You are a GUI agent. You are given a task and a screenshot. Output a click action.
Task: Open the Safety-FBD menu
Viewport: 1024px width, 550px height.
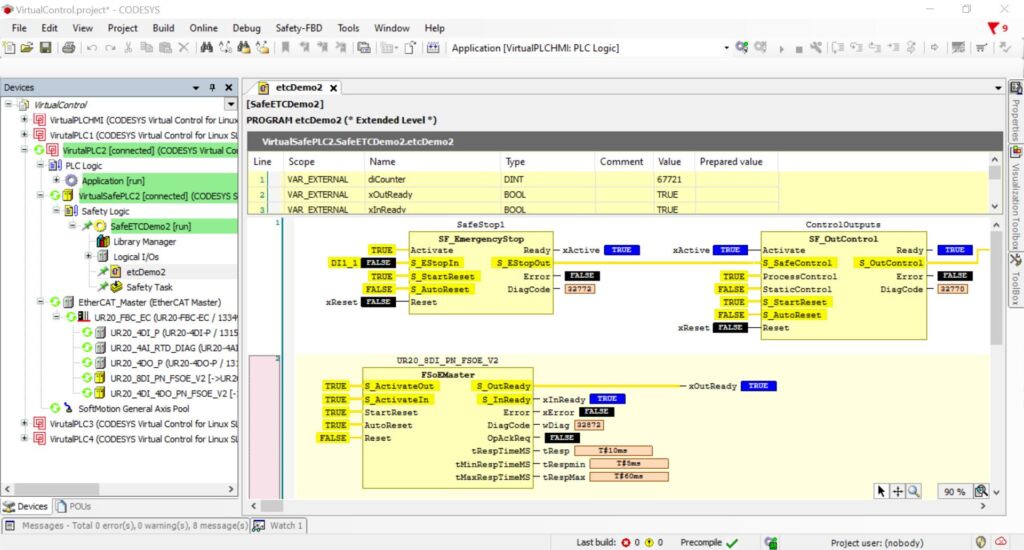tap(299, 28)
